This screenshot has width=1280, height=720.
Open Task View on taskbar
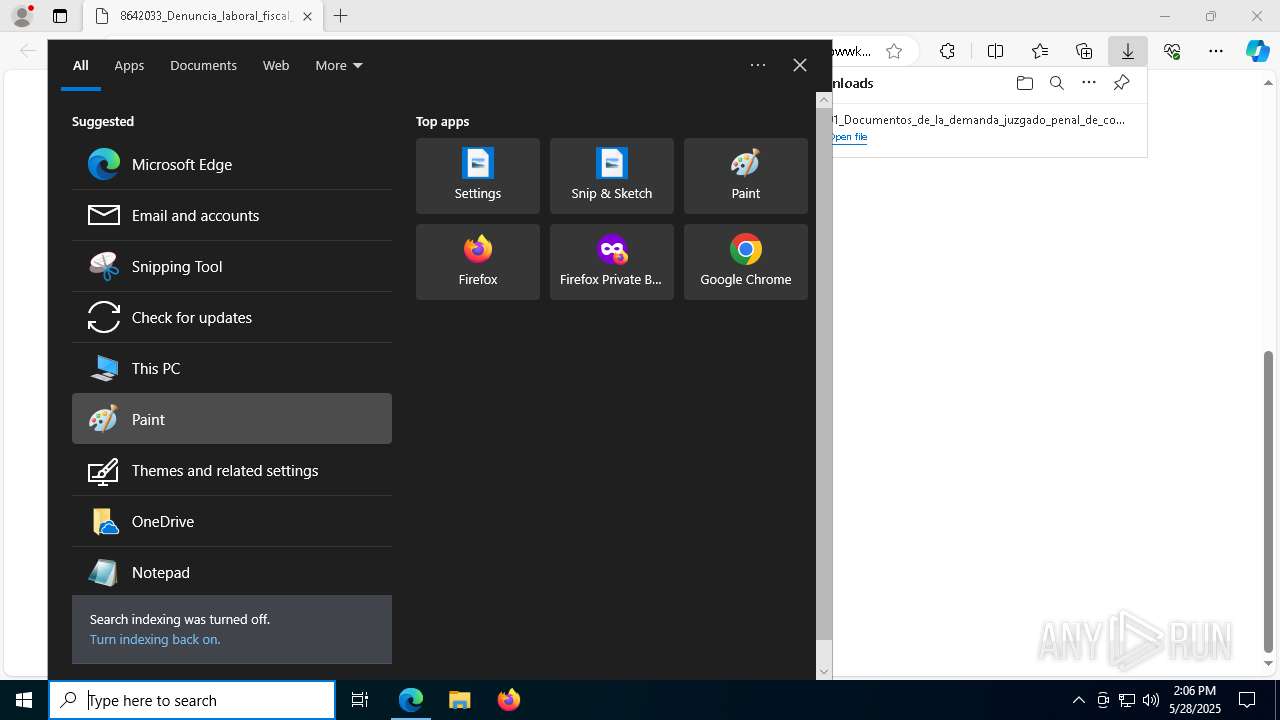[360, 700]
